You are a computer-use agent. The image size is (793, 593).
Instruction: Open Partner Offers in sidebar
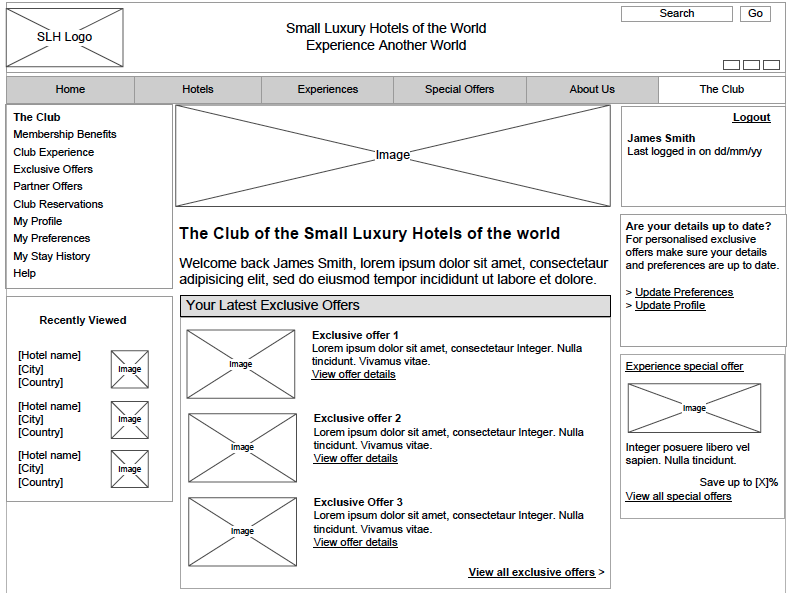pyautogui.click(x=48, y=187)
